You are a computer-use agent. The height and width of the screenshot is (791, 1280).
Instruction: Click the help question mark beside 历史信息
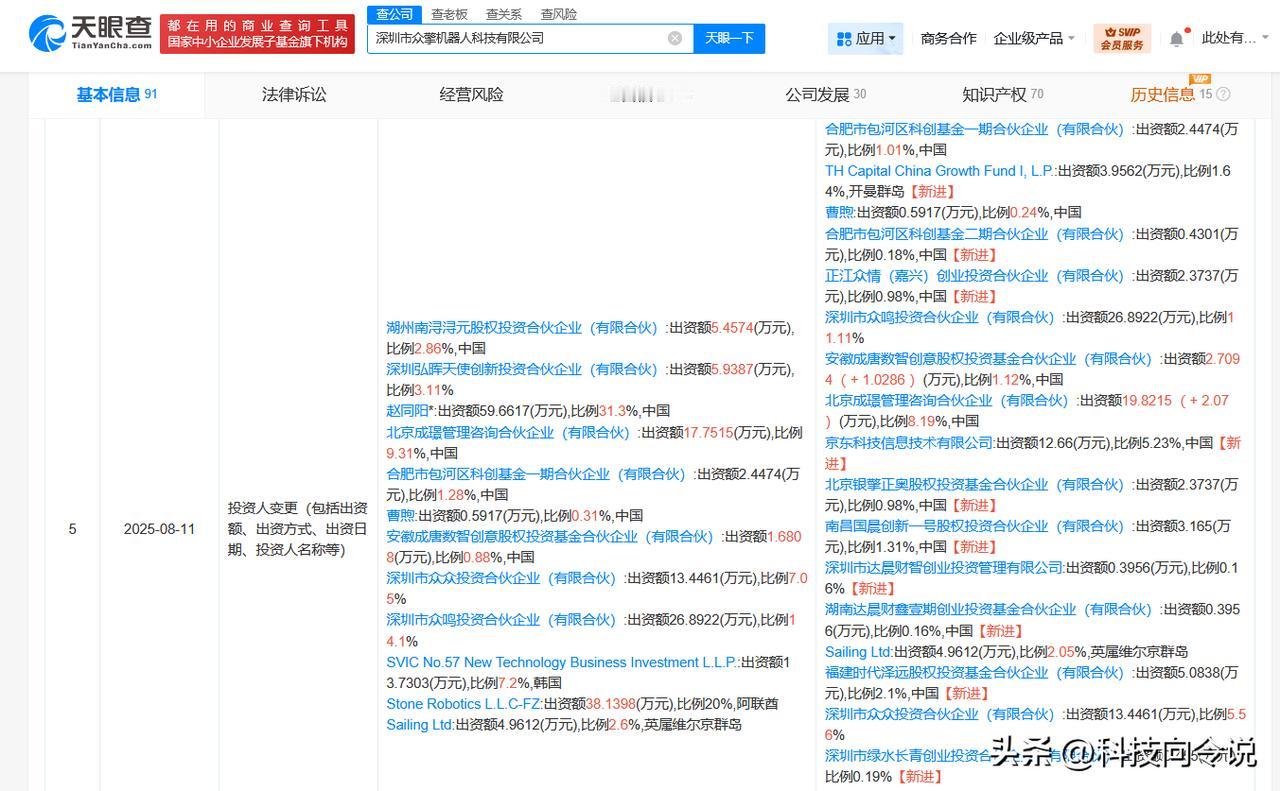pyautogui.click(x=1223, y=94)
